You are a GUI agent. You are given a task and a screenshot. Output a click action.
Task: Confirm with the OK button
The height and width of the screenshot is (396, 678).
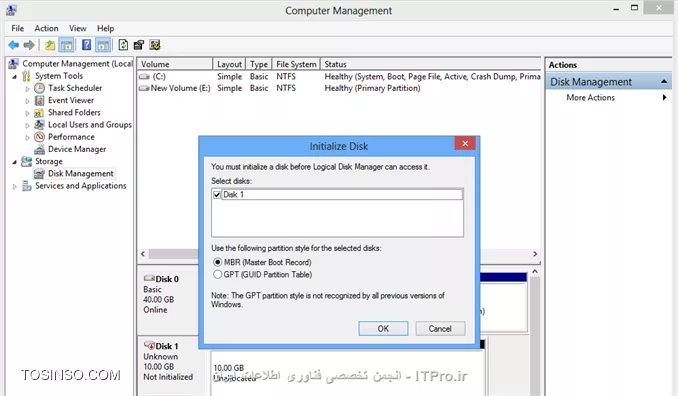[x=383, y=329]
